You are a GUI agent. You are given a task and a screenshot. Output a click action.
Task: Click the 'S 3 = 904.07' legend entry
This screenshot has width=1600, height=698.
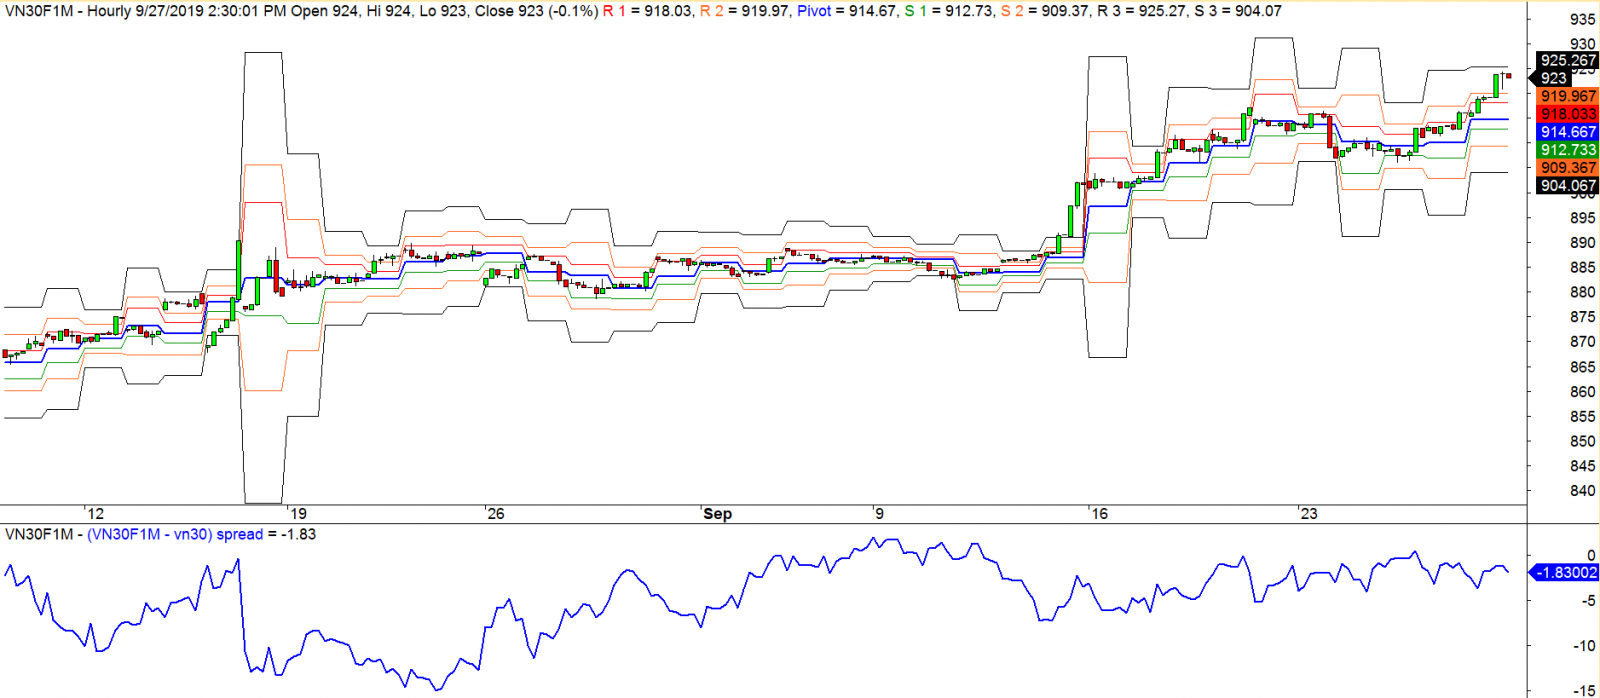[x=1238, y=11]
